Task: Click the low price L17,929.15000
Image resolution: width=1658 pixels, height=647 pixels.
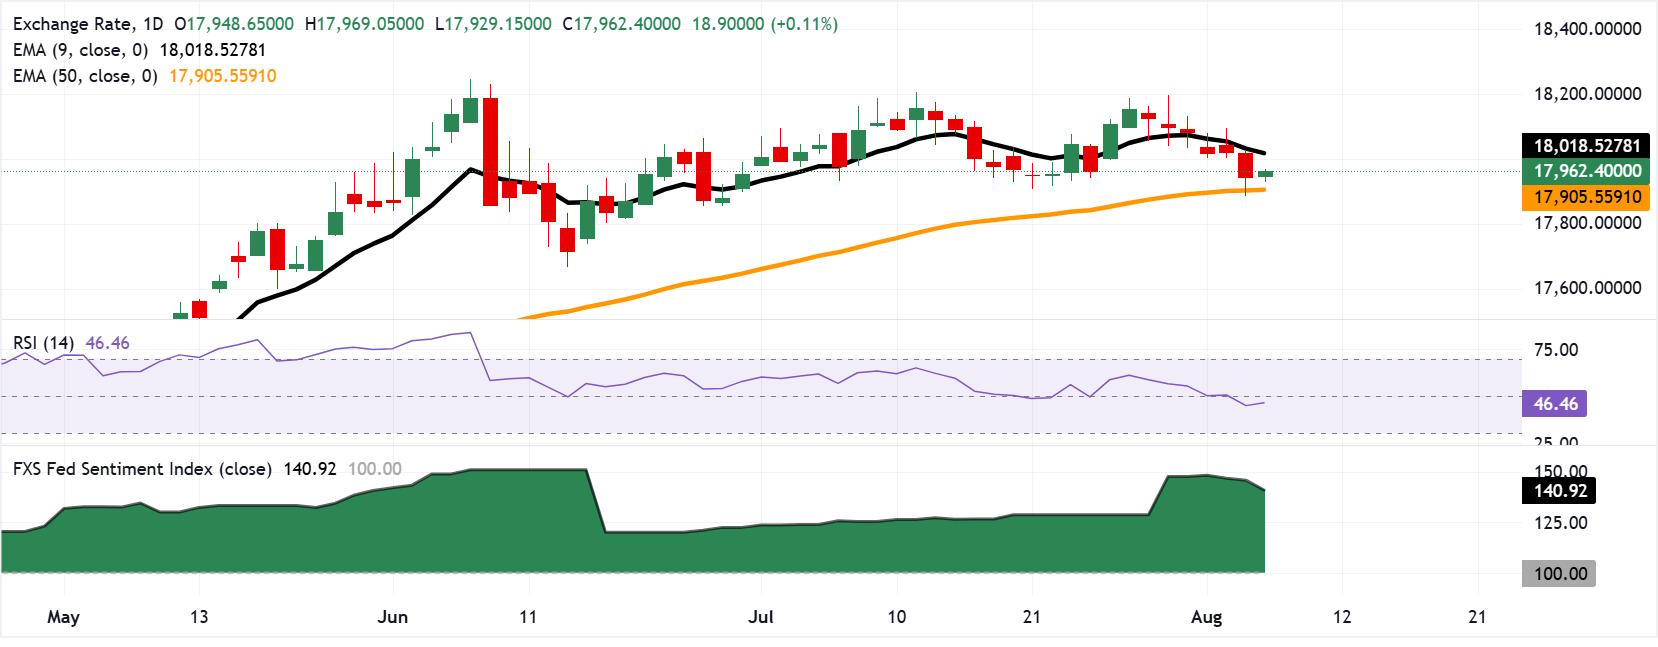Action: pos(493,24)
